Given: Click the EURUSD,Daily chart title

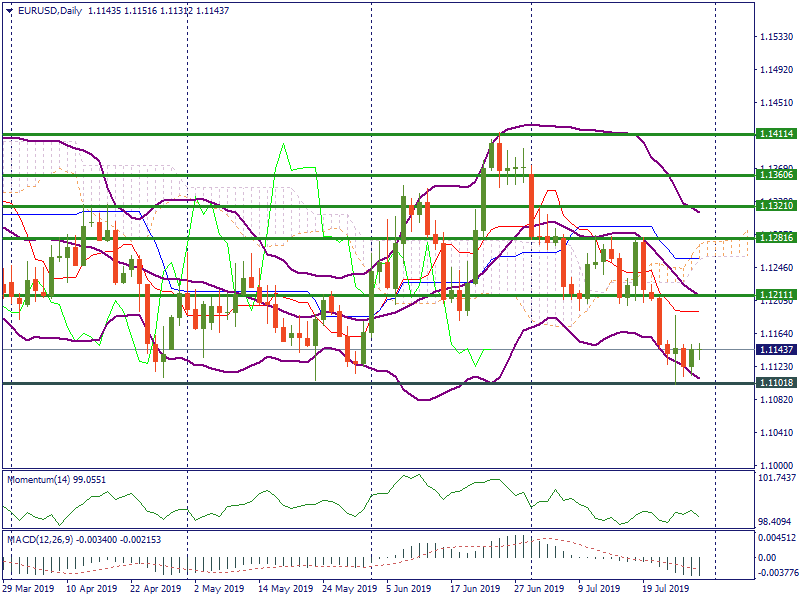Looking at the screenshot, I should (49, 11).
